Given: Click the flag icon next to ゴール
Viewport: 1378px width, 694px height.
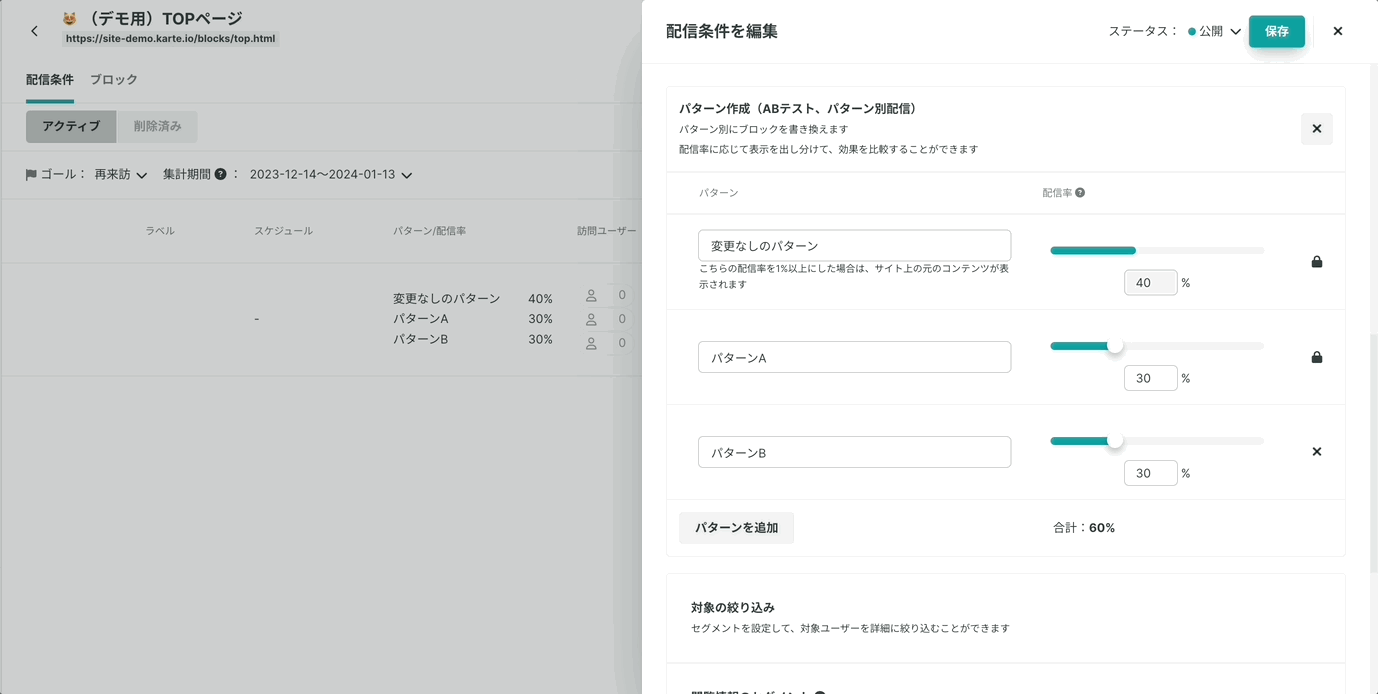Looking at the screenshot, I should pos(31,174).
